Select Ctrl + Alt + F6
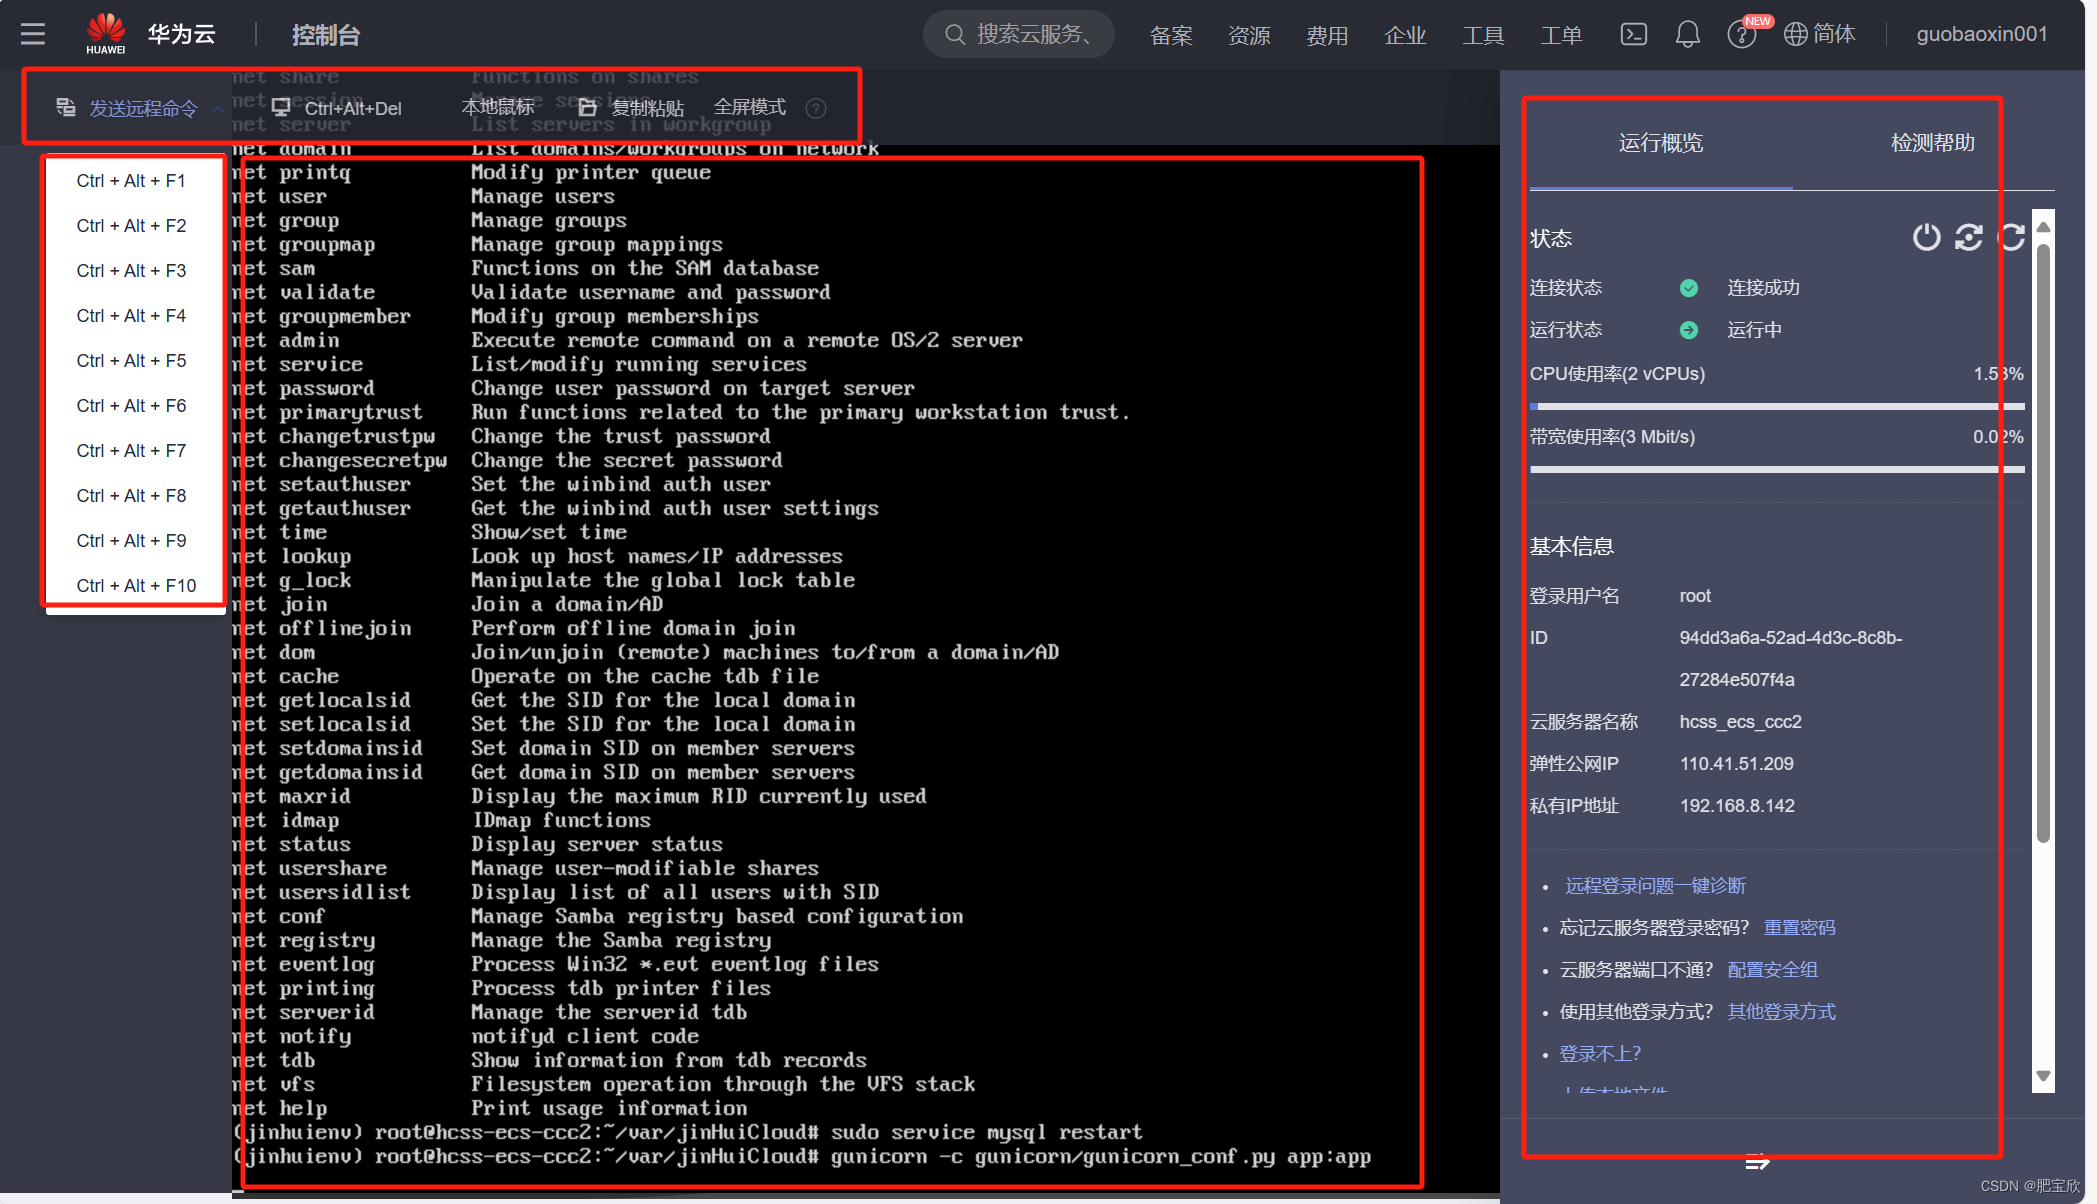Screen dimensions: 2097x1204 [x=131, y=406]
